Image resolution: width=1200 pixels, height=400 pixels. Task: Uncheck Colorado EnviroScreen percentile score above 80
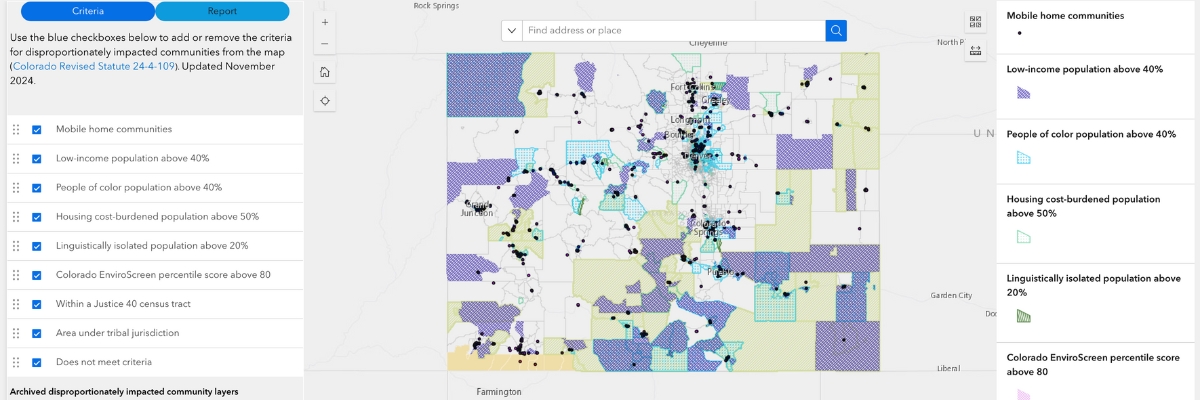click(37, 275)
